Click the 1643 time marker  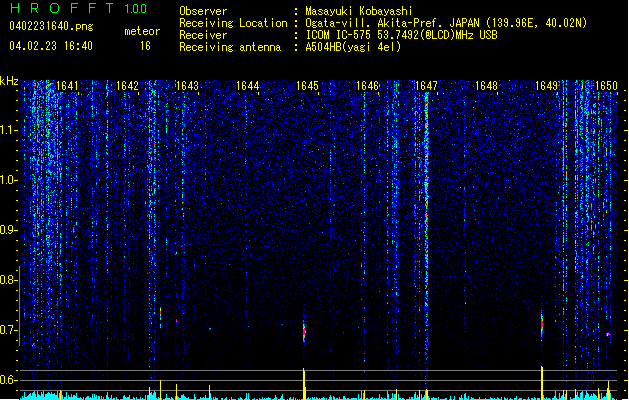(x=187, y=86)
